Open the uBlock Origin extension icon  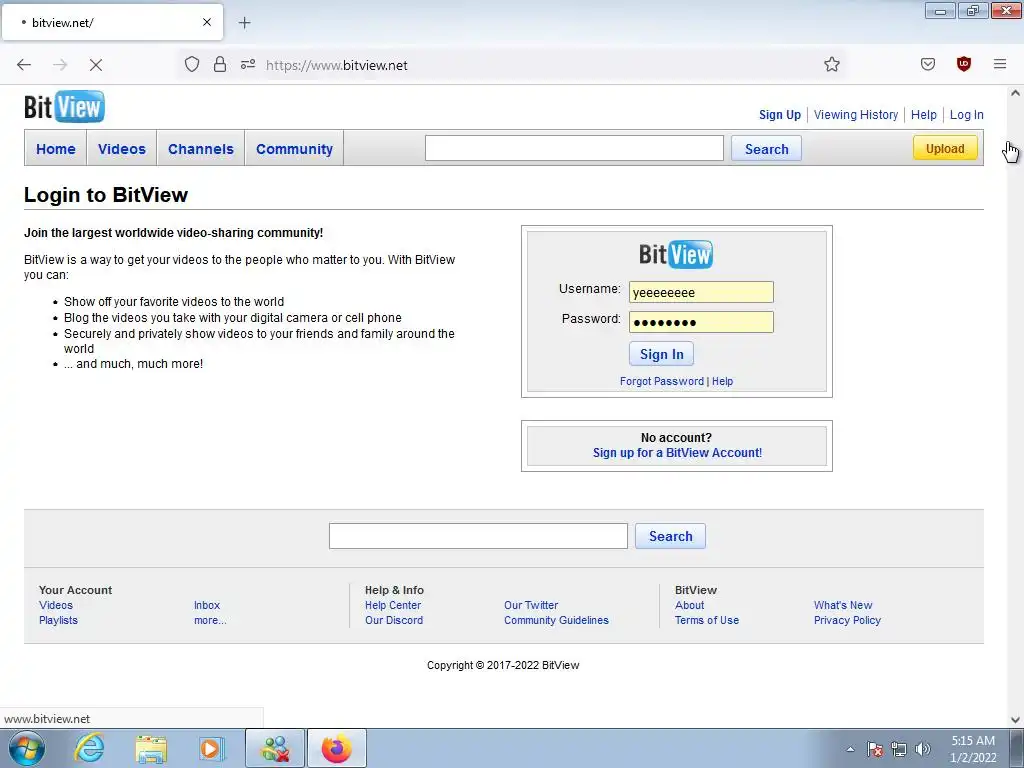click(964, 64)
